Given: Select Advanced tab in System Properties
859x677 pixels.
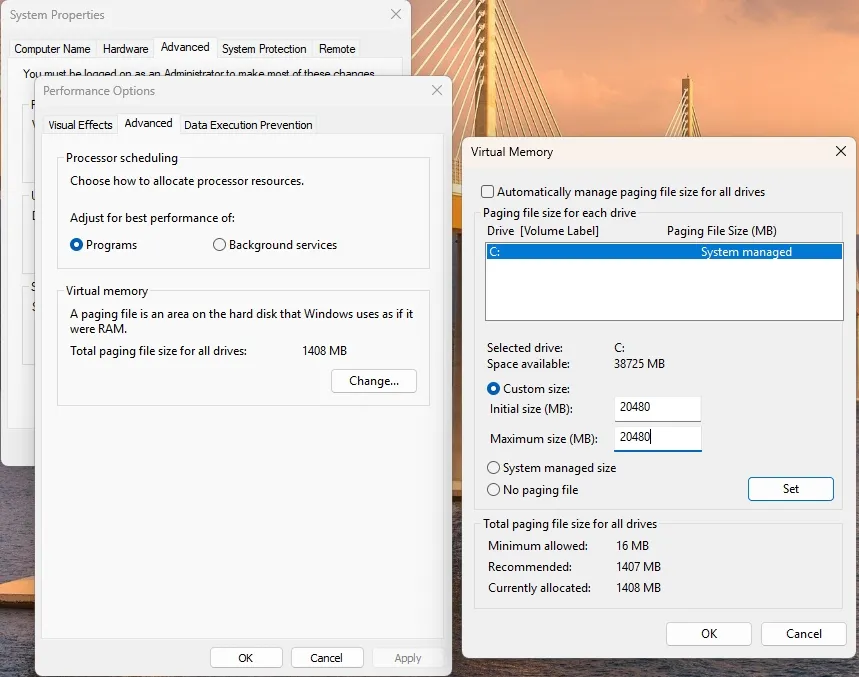Looking at the screenshot, I should pyautogui.click(x=185, y=47).
